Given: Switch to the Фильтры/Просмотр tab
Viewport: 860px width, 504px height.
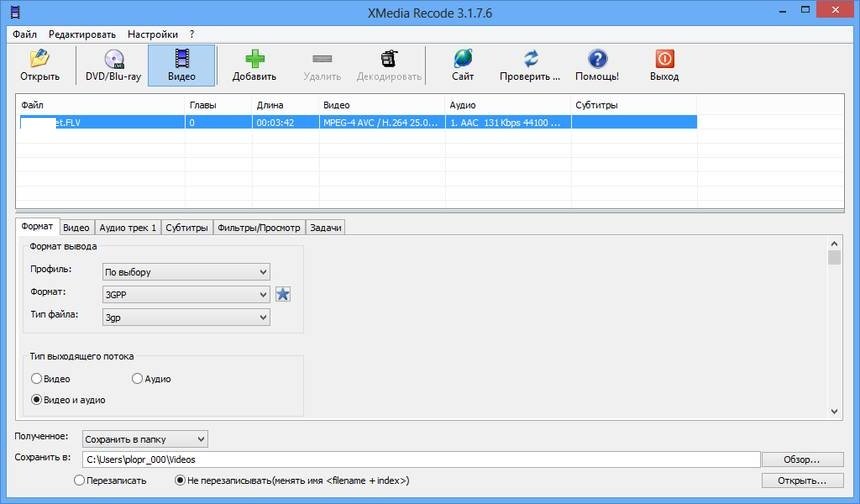Looking at the screenshot, I should pos(258,227).
